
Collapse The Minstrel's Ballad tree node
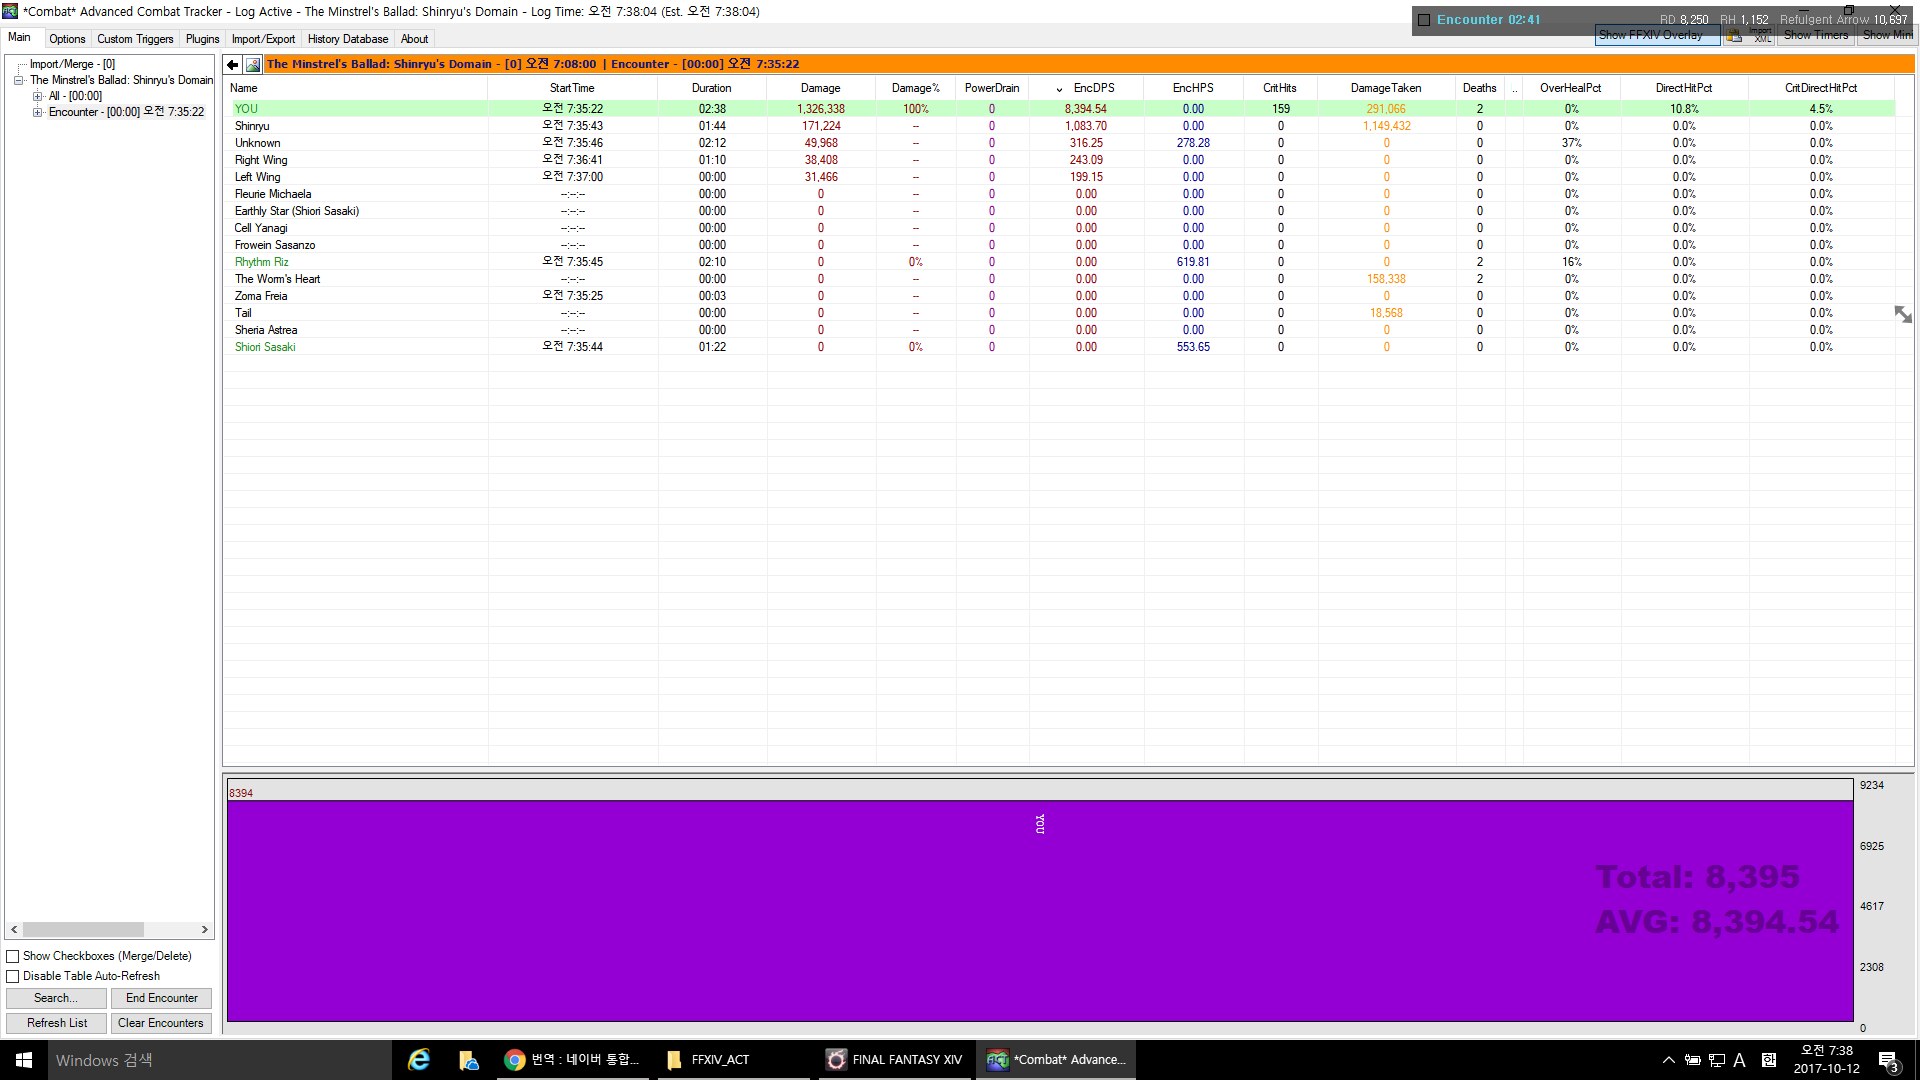point(19,80)
